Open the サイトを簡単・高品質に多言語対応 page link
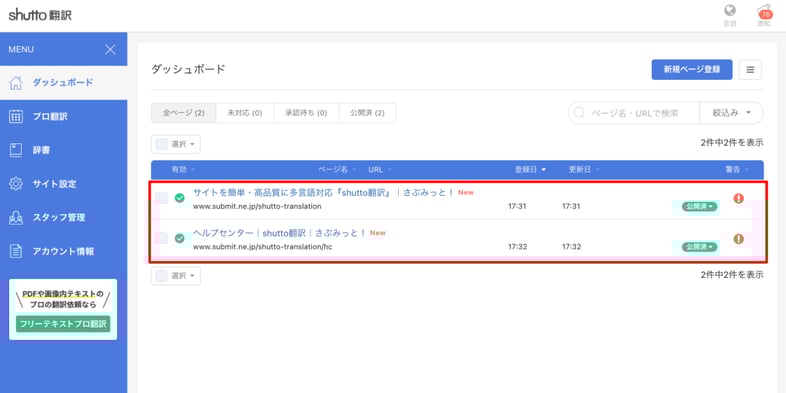The image size is (786, 393). click(323, 192)
